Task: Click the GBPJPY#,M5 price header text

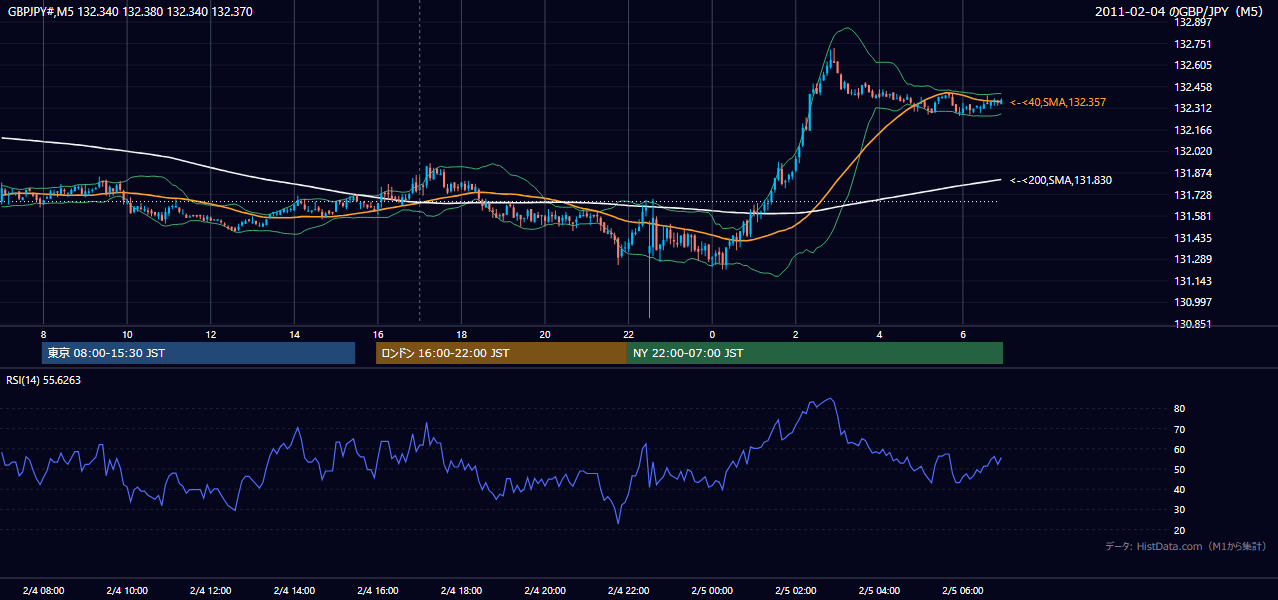Action: tap(130, 12)
